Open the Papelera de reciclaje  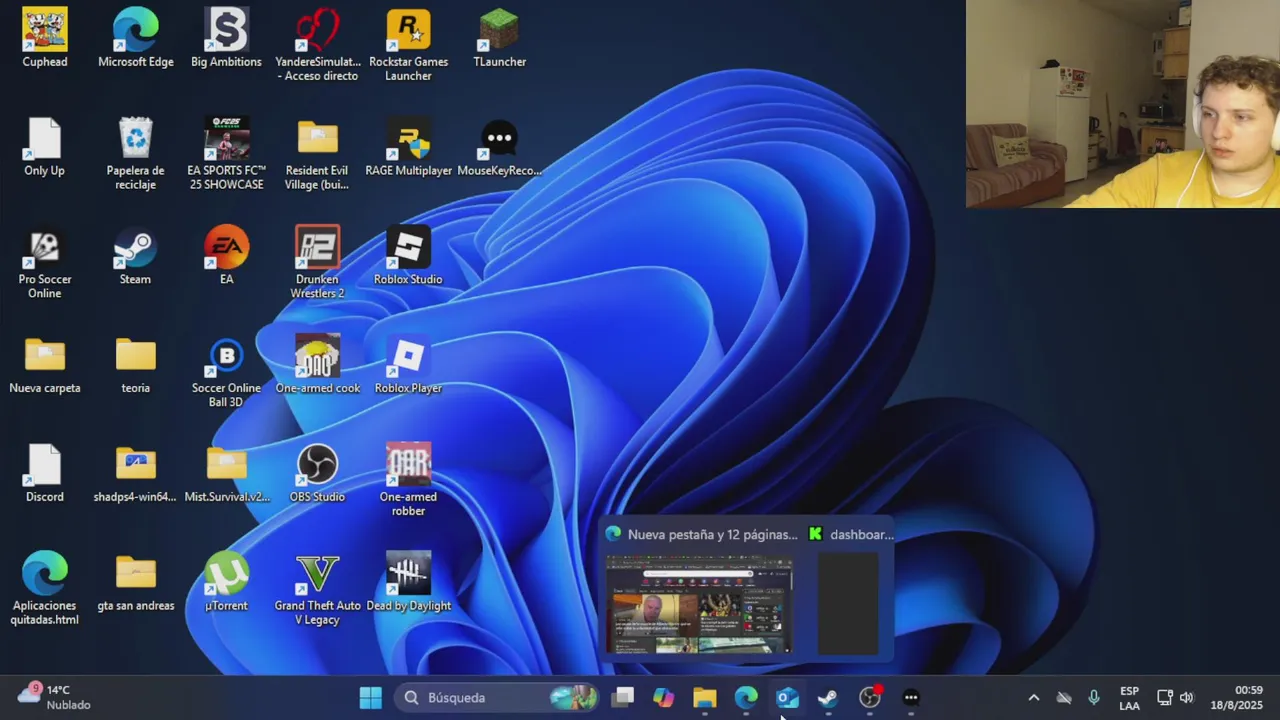[136, 154]
